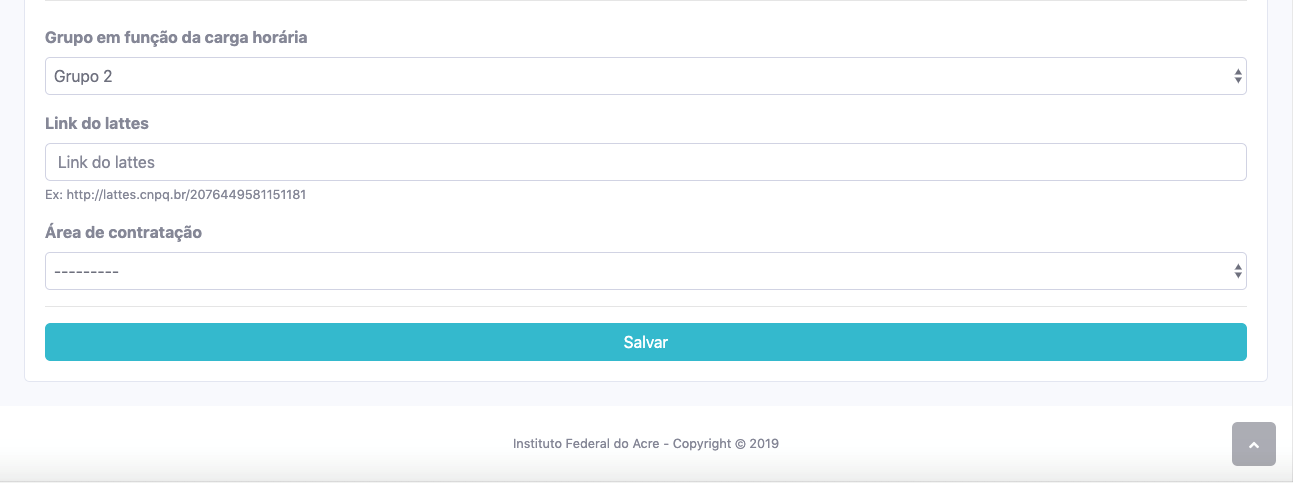Click the divider line above the Salvar button

[x=645, y=306]
